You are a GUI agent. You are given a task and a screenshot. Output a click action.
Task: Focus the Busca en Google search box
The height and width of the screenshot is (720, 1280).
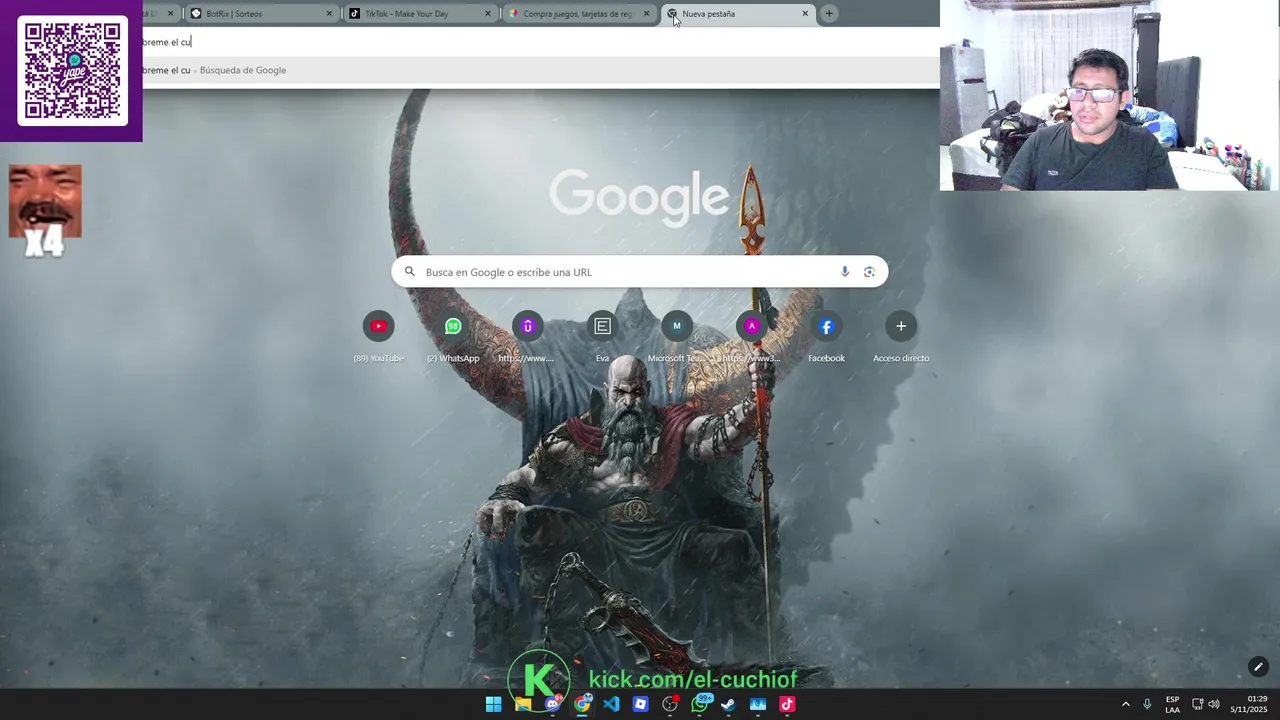640,272
